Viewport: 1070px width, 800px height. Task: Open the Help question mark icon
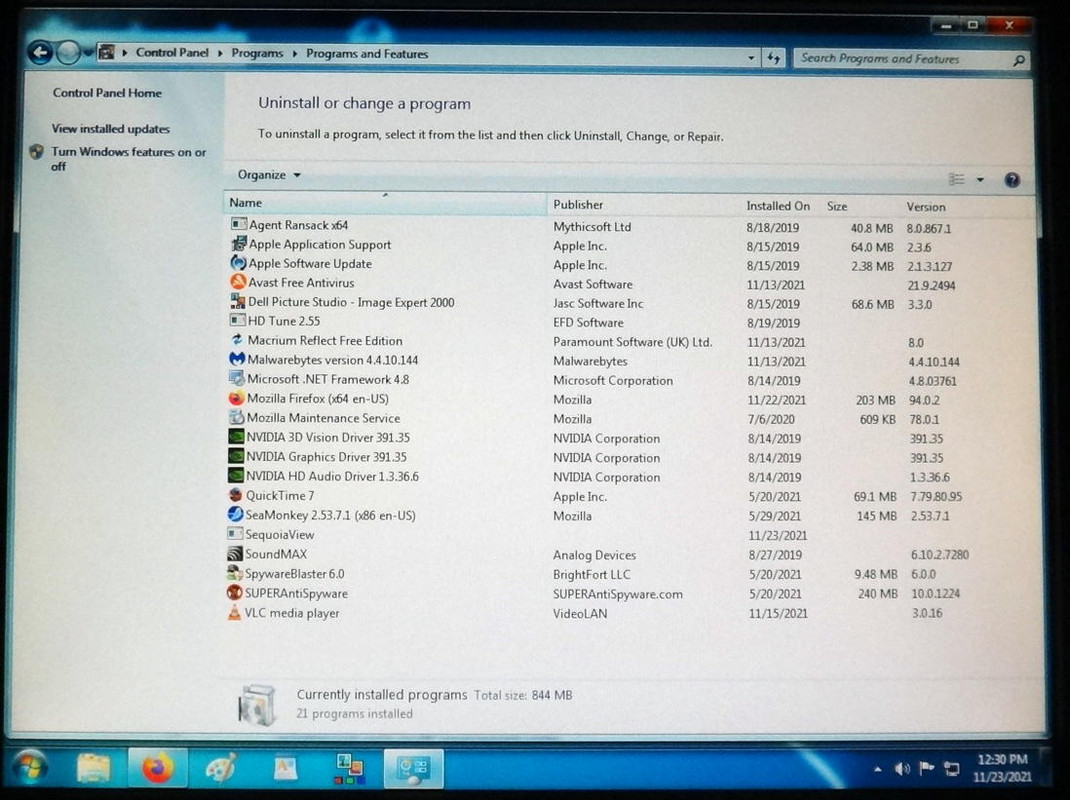click(1012, 180)
